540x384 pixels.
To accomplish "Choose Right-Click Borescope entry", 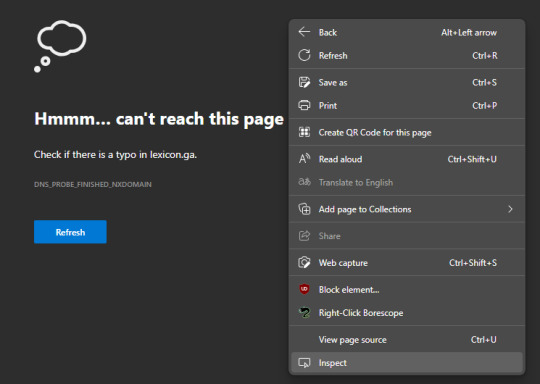I will (x=407, y=313).
